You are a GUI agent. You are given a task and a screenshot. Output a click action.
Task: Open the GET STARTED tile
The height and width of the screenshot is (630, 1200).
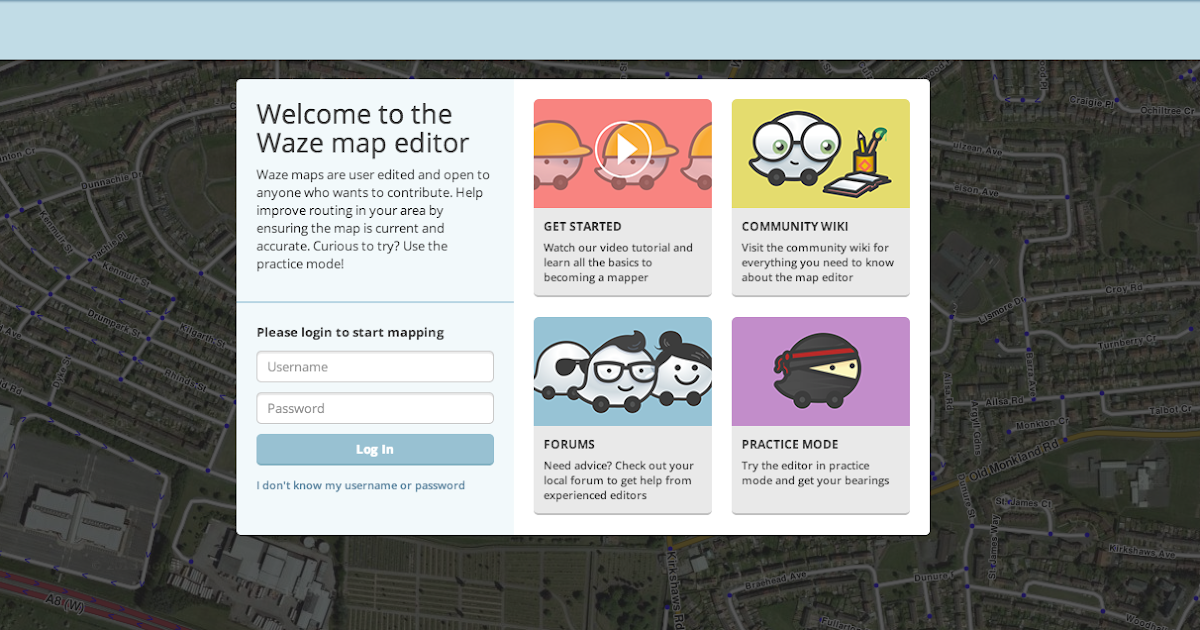coord(622,227)
